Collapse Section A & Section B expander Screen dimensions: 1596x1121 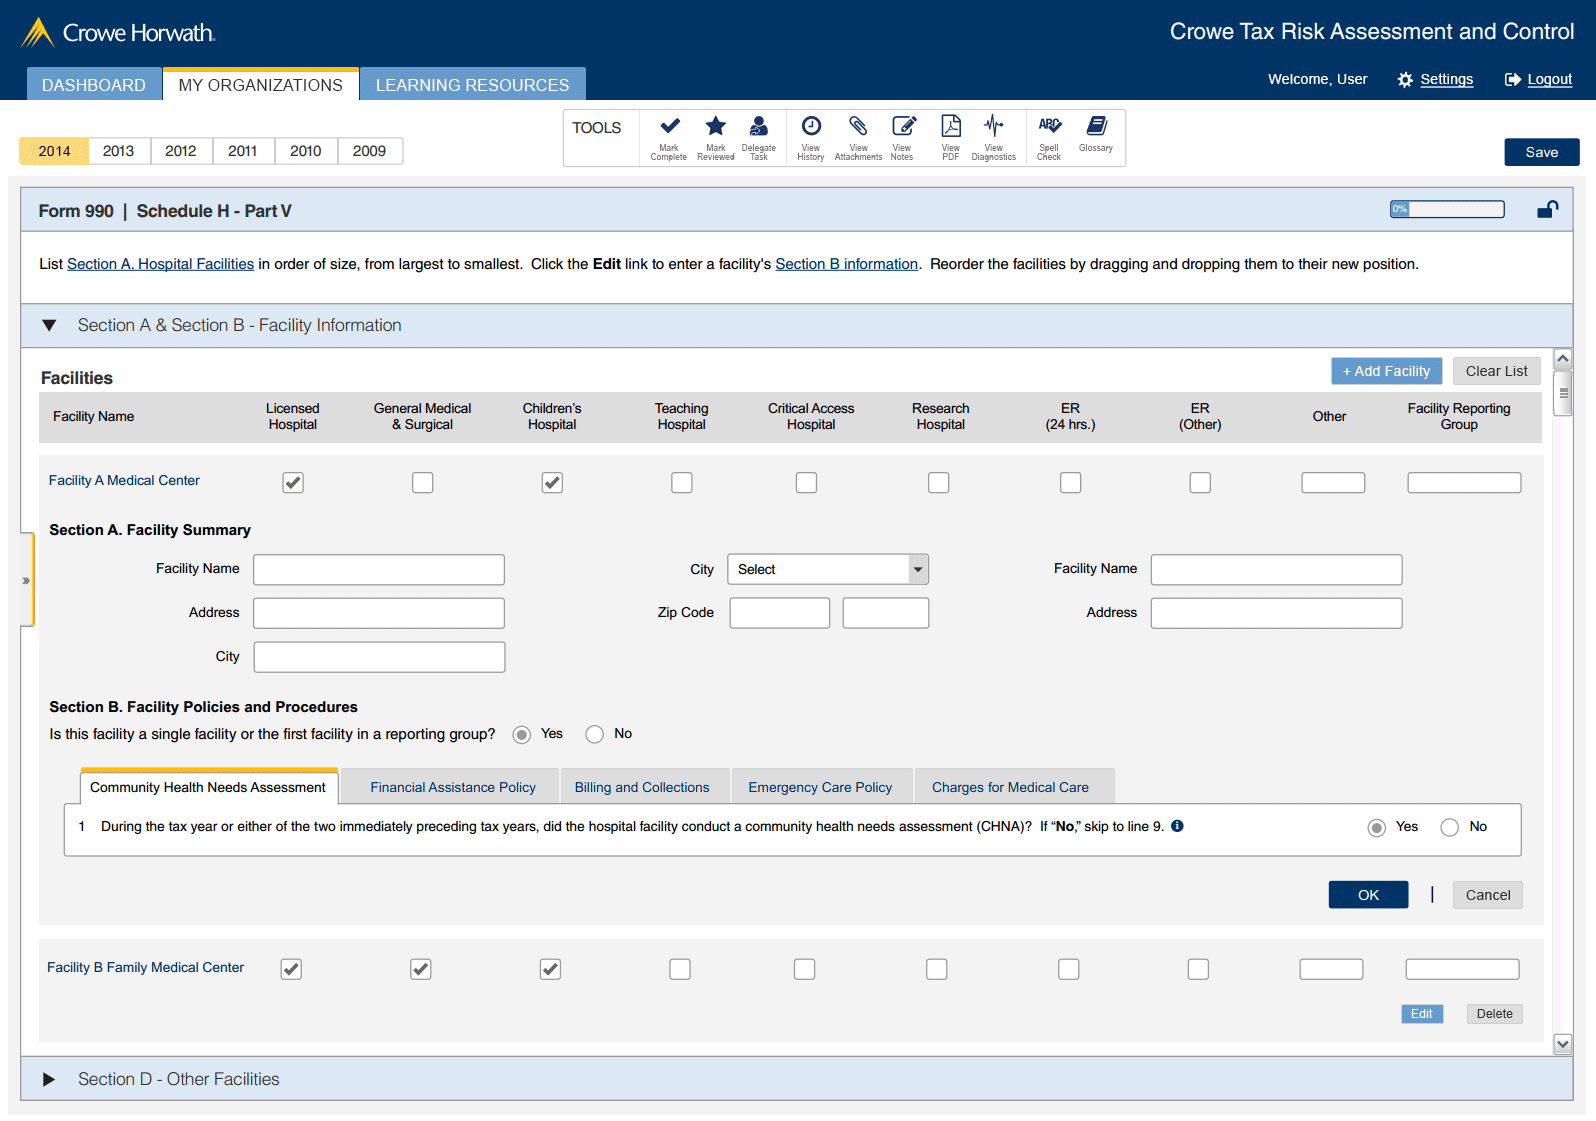pyautogui.click(x=49, y=326)
